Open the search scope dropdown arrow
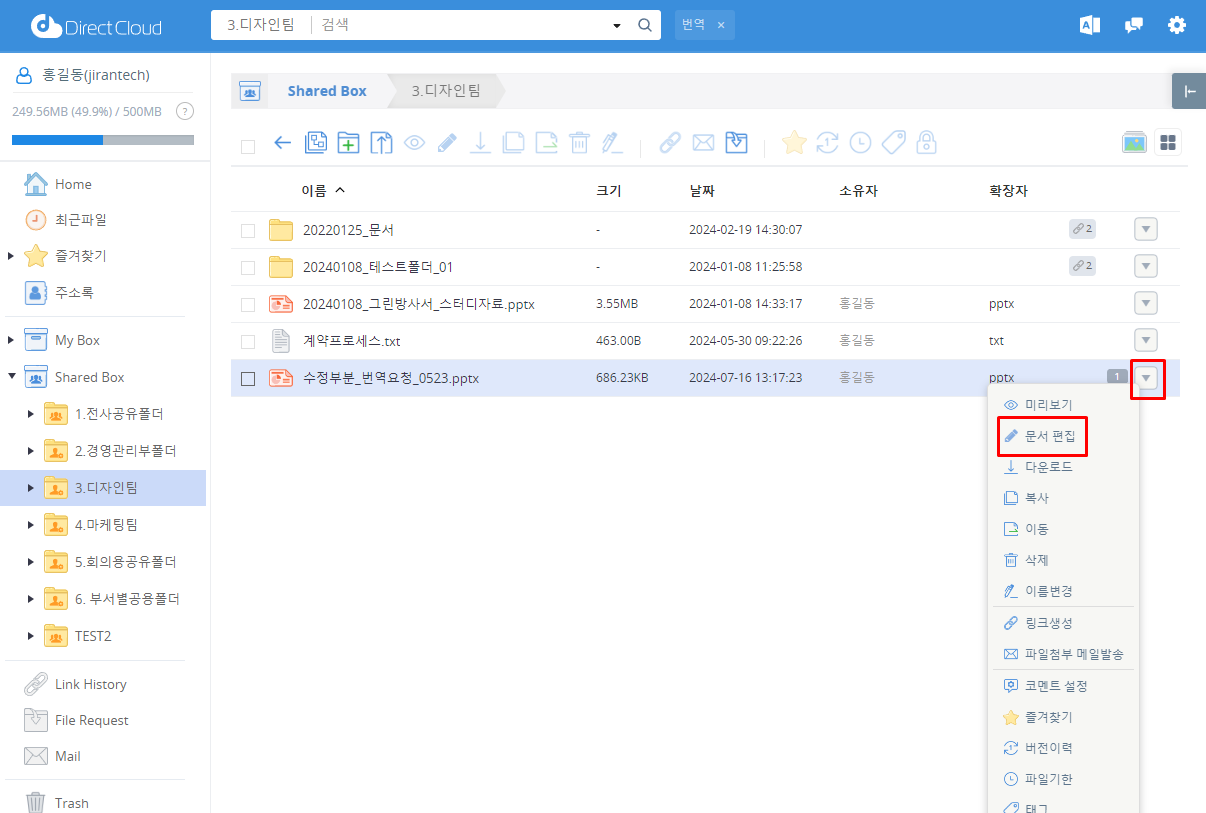This screenshot has height=813, width=1206. coord(616,25)
